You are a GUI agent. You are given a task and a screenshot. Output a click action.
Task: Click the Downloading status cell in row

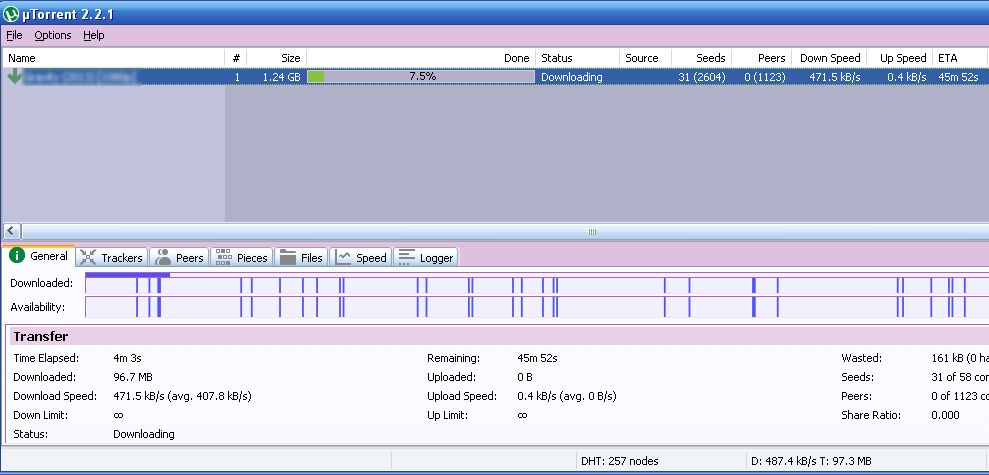pos(571,77)
